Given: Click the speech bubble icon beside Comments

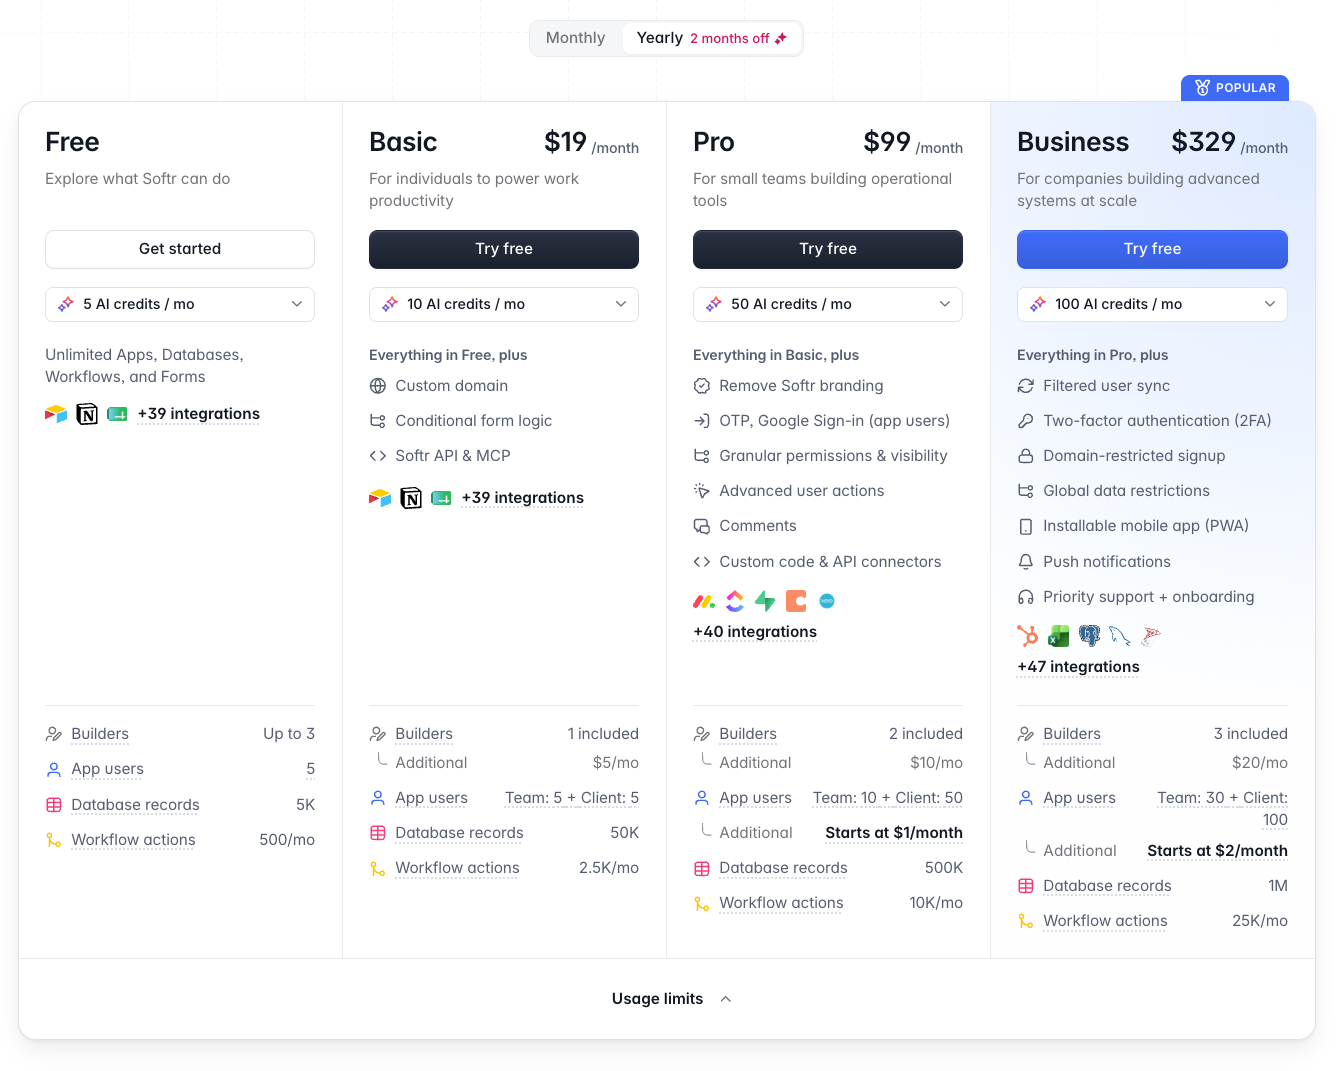Looking at the screenshot, I should [702, 526].
